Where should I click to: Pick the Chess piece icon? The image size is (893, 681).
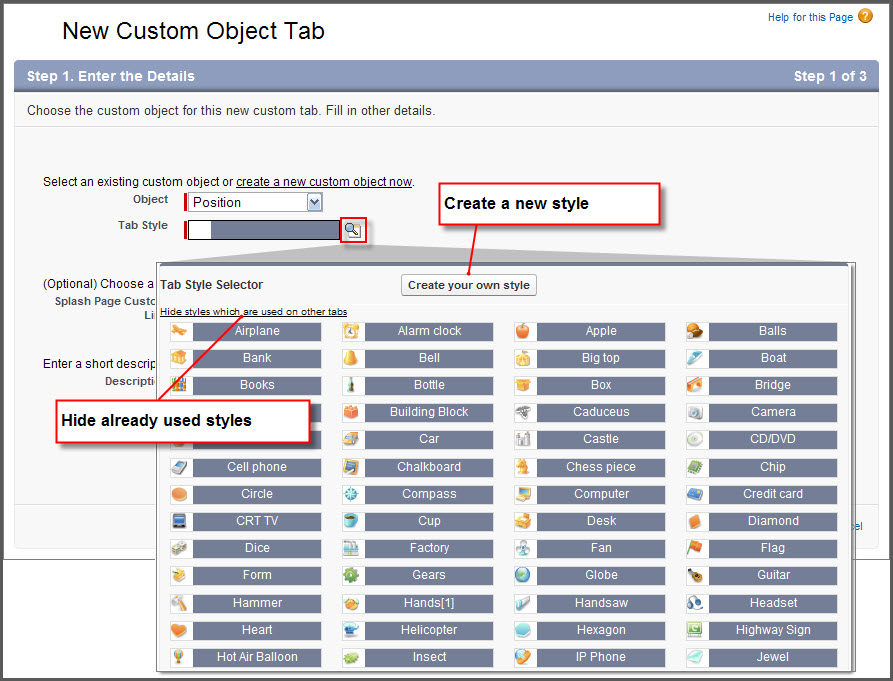point(523,467)
